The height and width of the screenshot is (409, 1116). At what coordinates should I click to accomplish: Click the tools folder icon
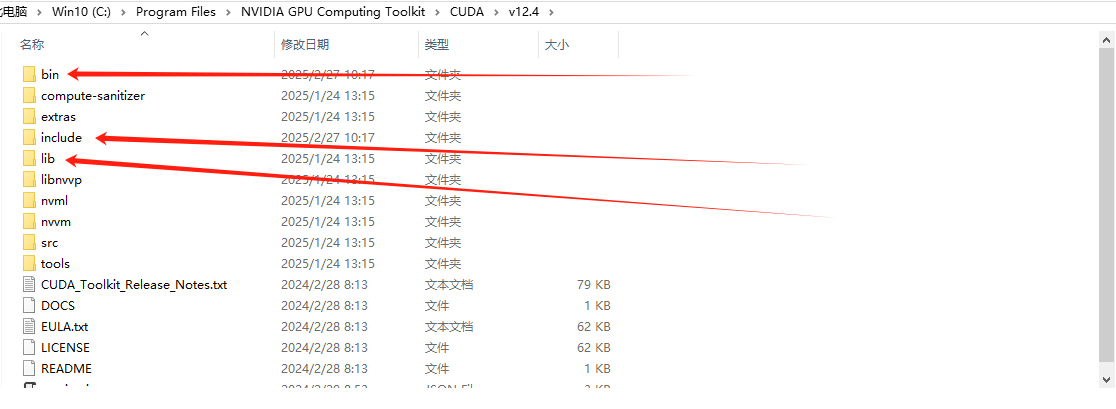(29, 263)
